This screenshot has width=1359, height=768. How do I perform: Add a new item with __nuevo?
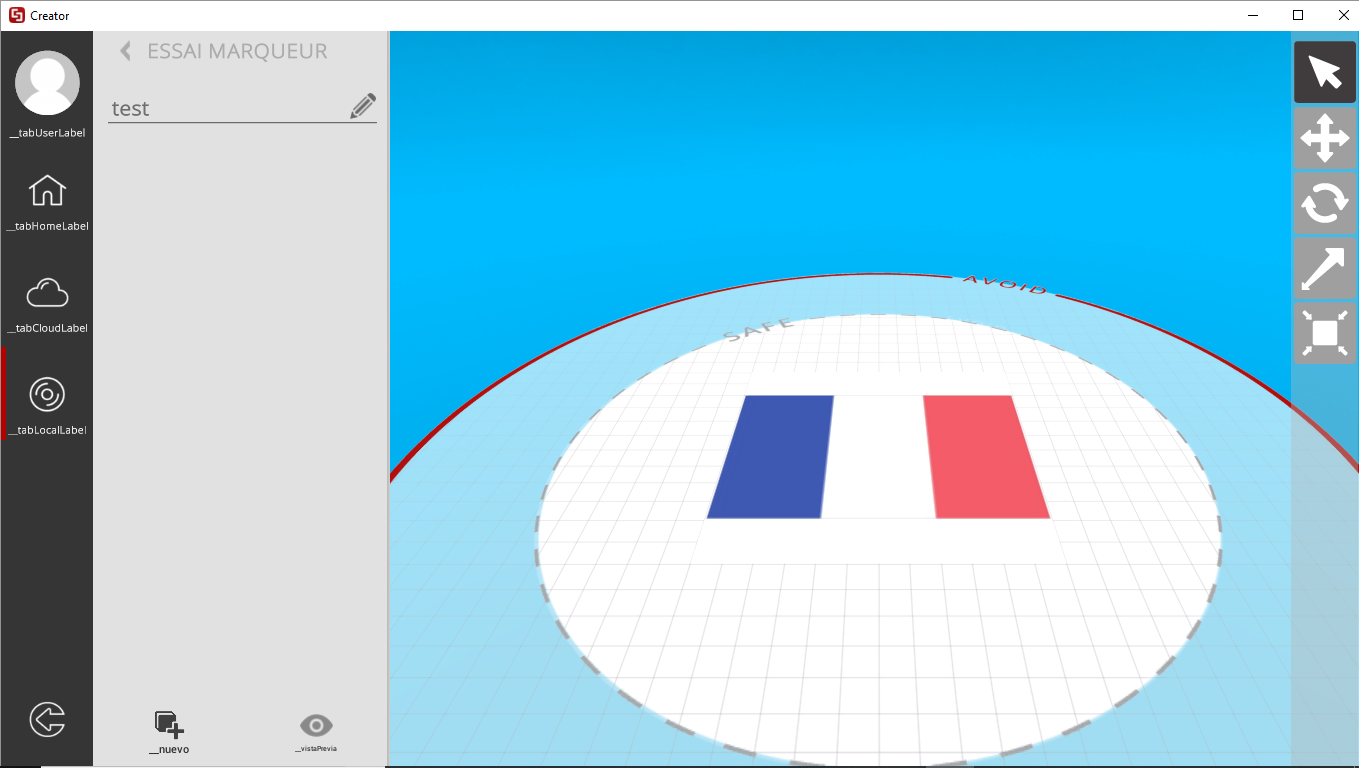[x=169, y=733]
